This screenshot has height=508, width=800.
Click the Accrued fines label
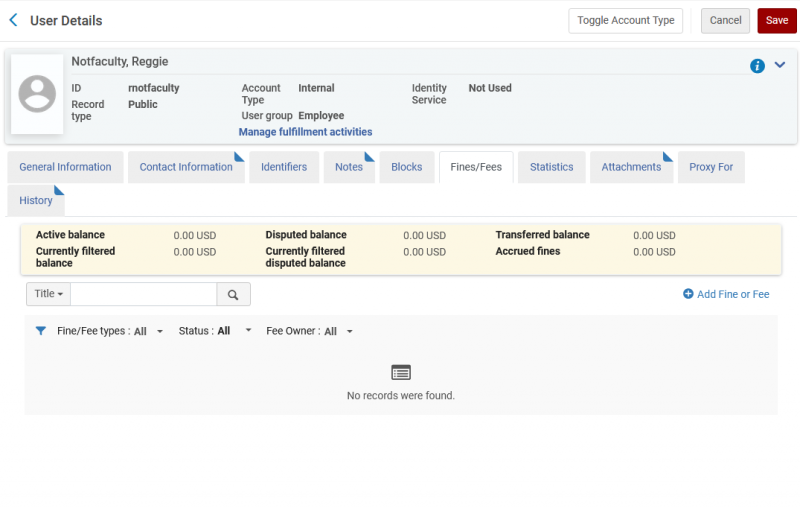[x=528, y=251]
